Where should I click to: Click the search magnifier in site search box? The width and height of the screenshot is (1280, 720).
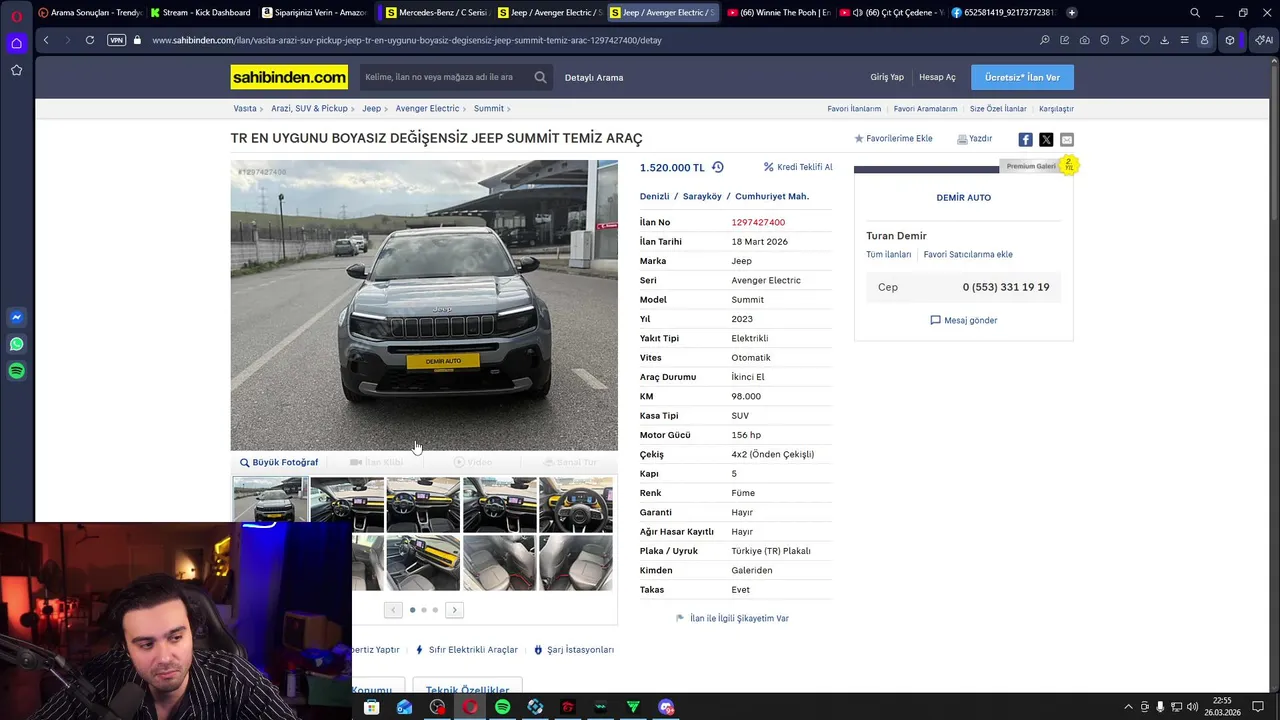540,77
